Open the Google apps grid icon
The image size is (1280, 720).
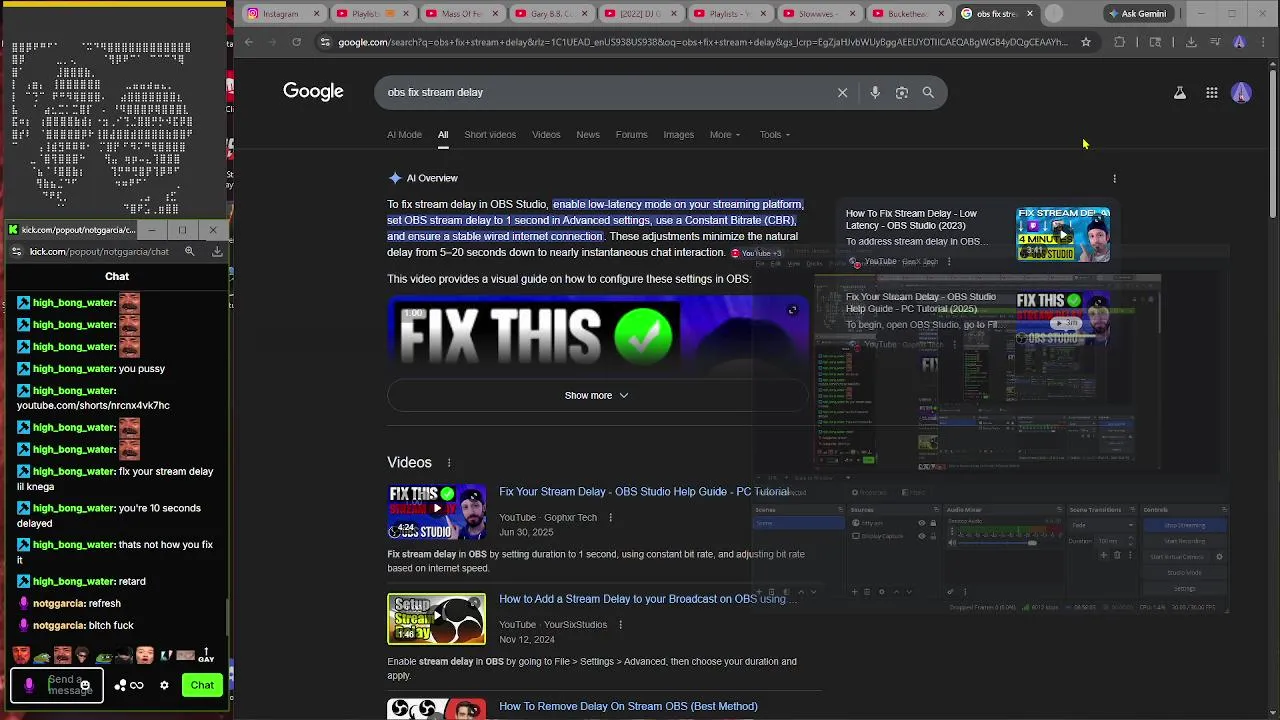click(1212, 93)
